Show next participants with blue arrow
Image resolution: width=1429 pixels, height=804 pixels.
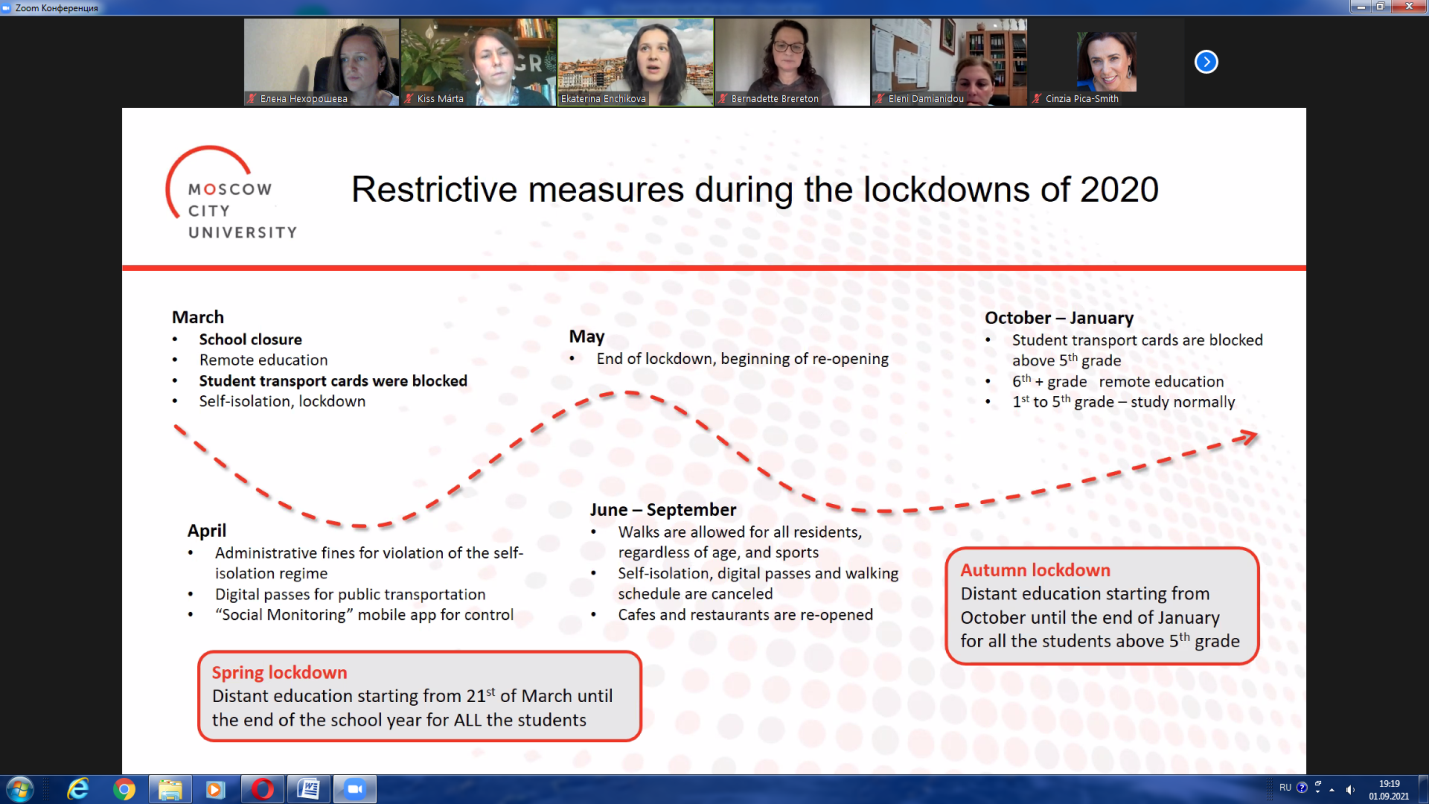(1206, 62)
